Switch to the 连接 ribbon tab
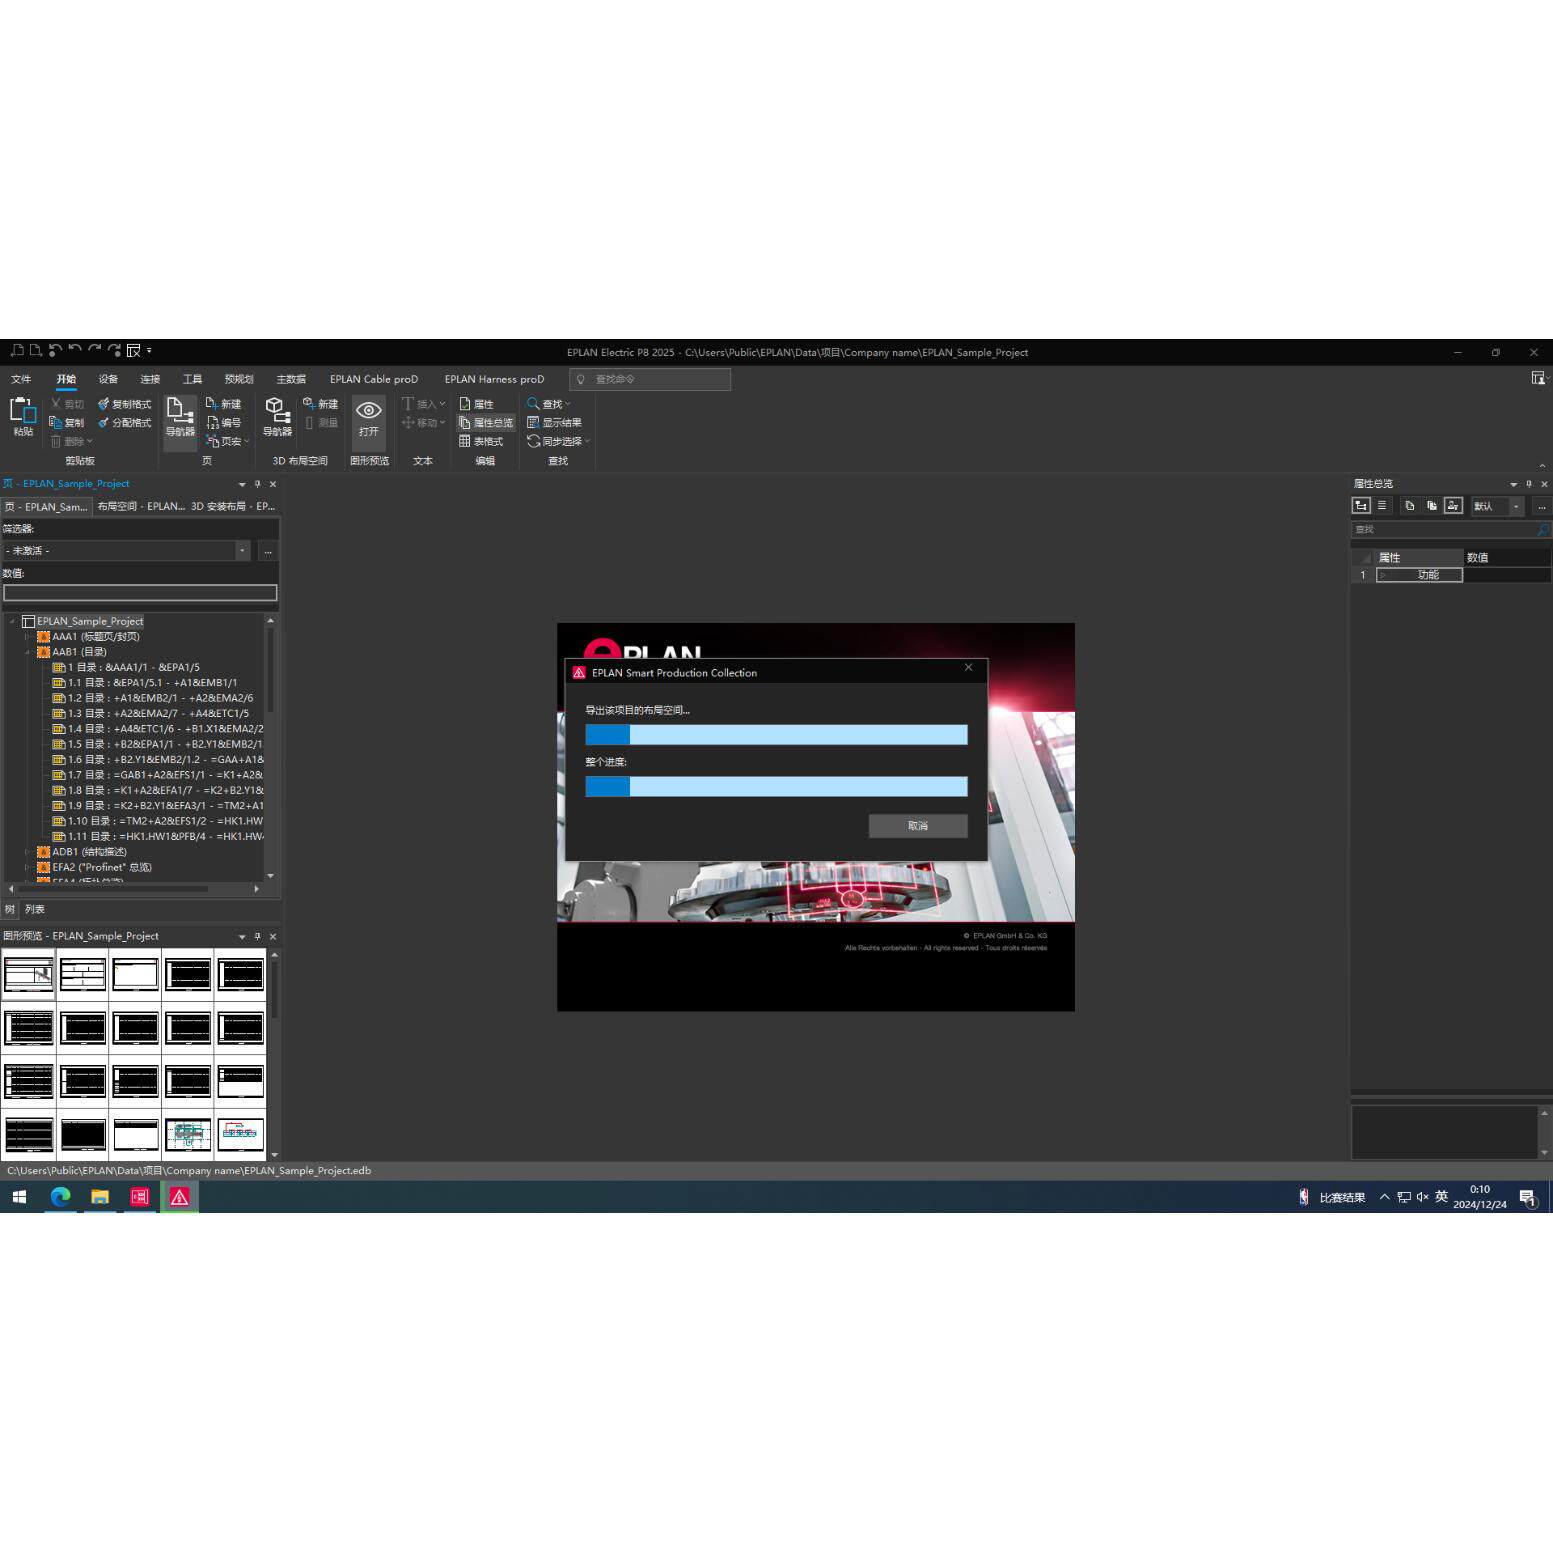This screenshot has height=1553, width=1553. point(150,379)
